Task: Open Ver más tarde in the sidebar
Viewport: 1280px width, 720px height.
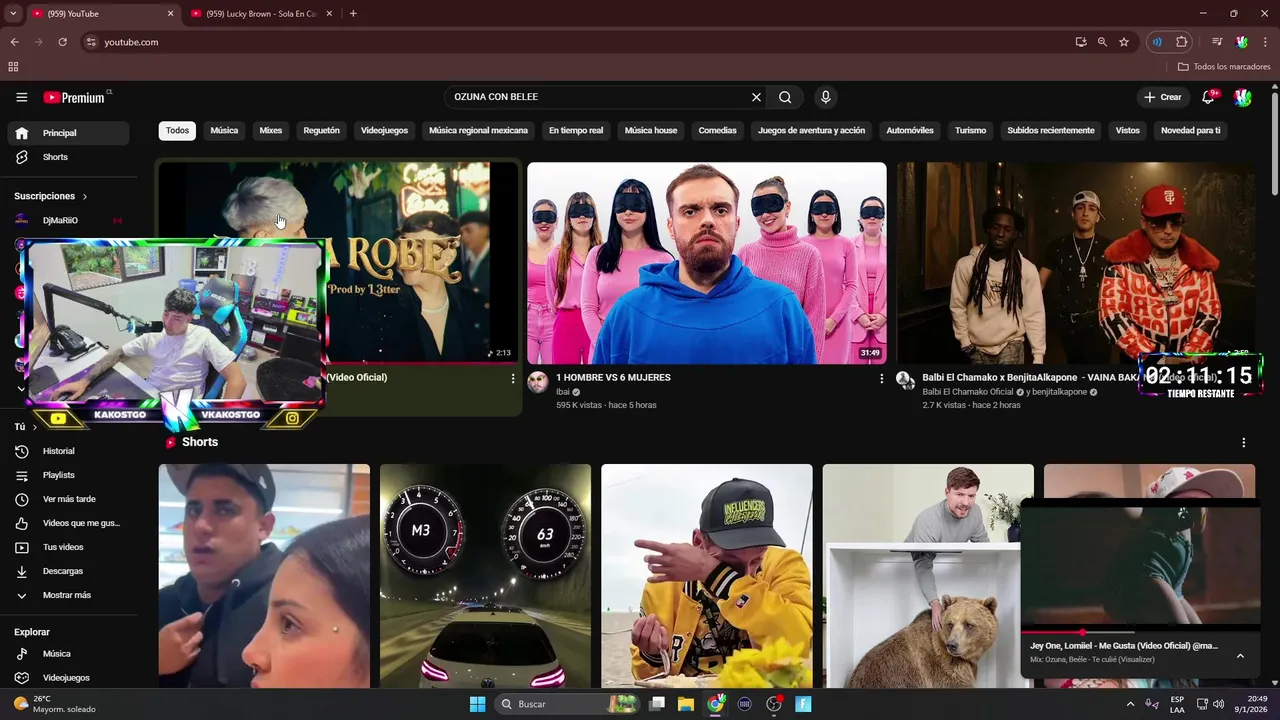Action: 70,499
